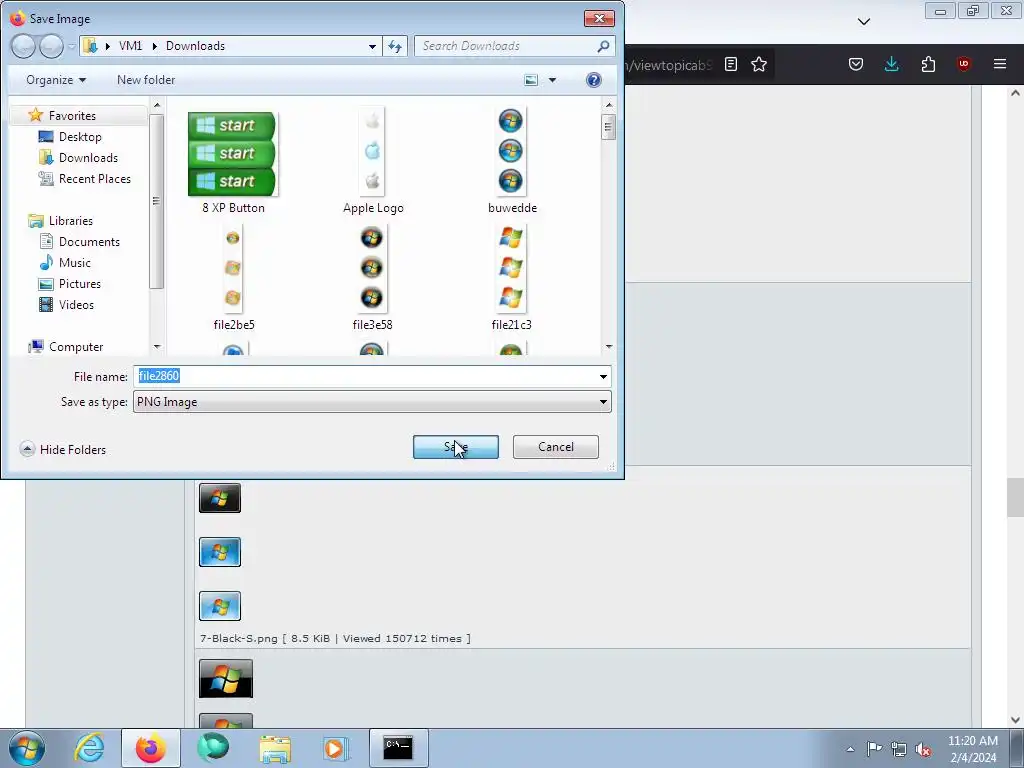Click the Search Downloads field

514,46
